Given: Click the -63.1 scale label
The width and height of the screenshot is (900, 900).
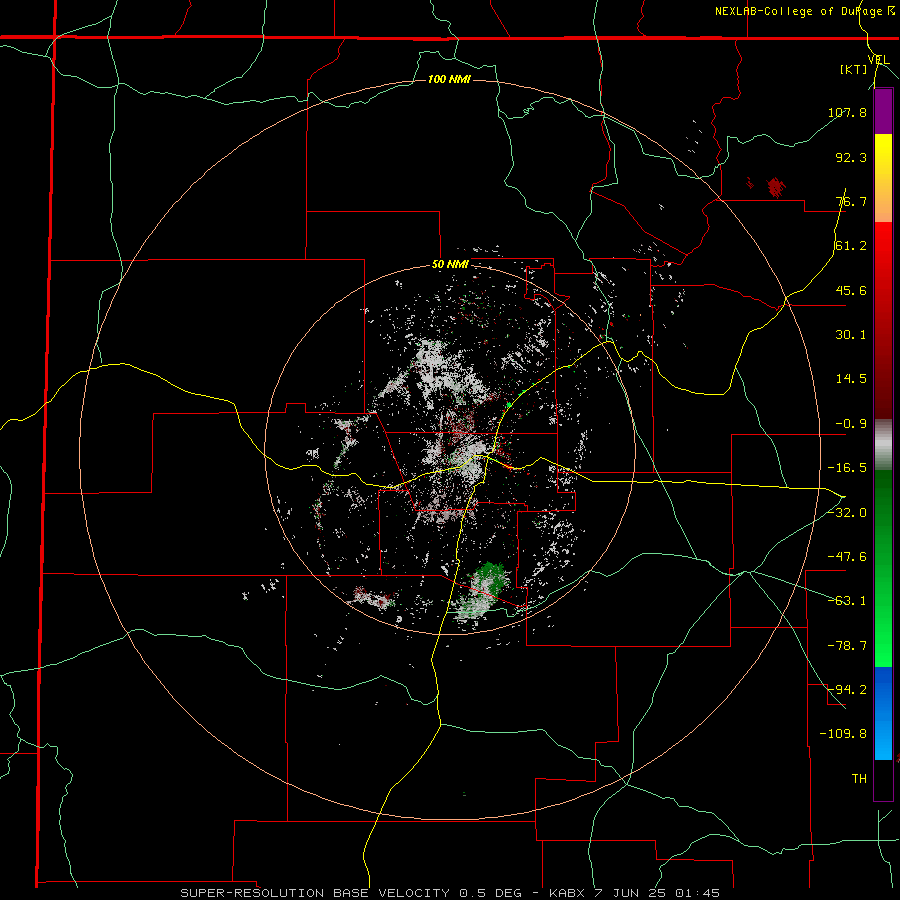Looking at the screenshot, I should [847, 601].
